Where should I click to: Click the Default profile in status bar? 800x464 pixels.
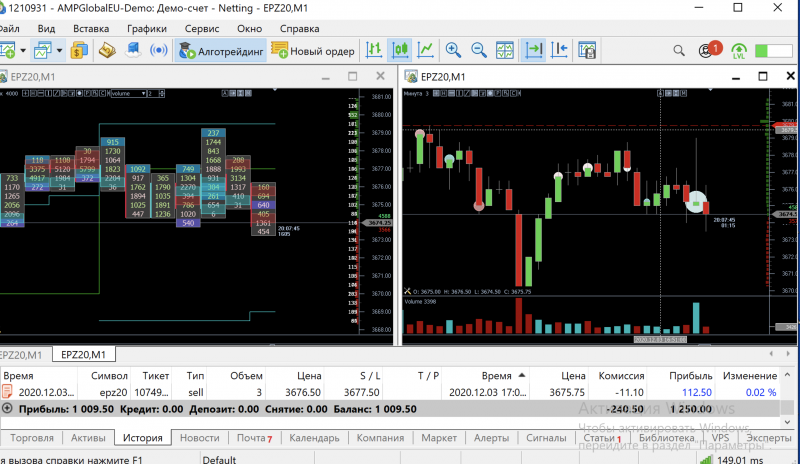219,459
